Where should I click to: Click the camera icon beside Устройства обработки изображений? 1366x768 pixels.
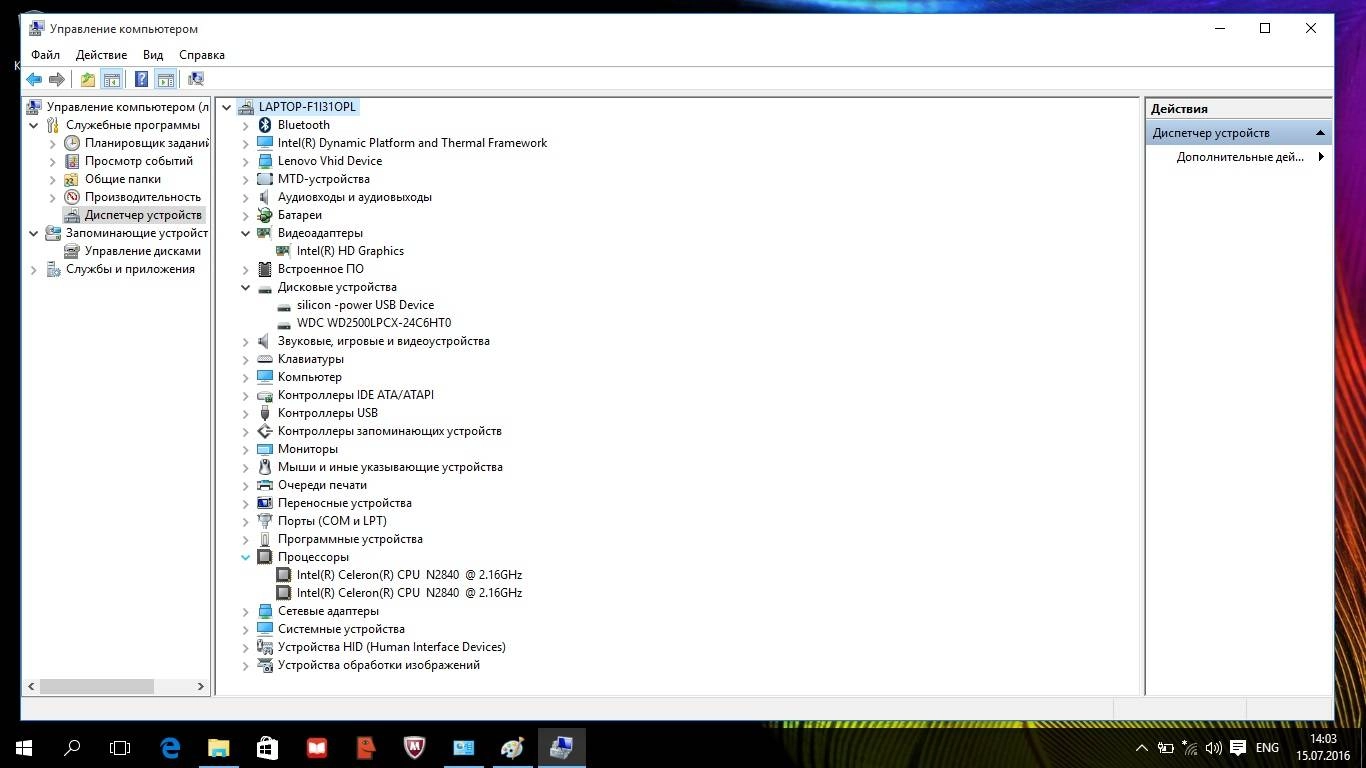265,665
